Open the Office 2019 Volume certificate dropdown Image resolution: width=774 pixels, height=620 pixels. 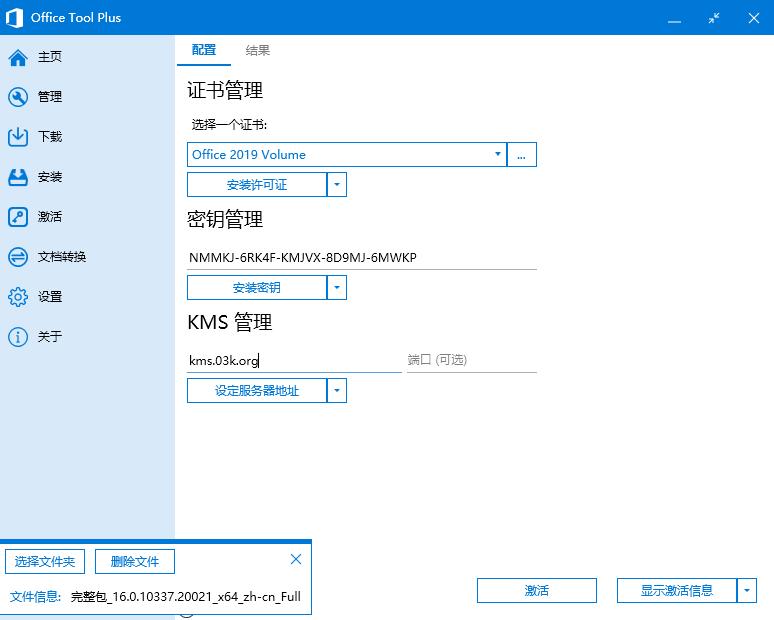pos(347,155)
